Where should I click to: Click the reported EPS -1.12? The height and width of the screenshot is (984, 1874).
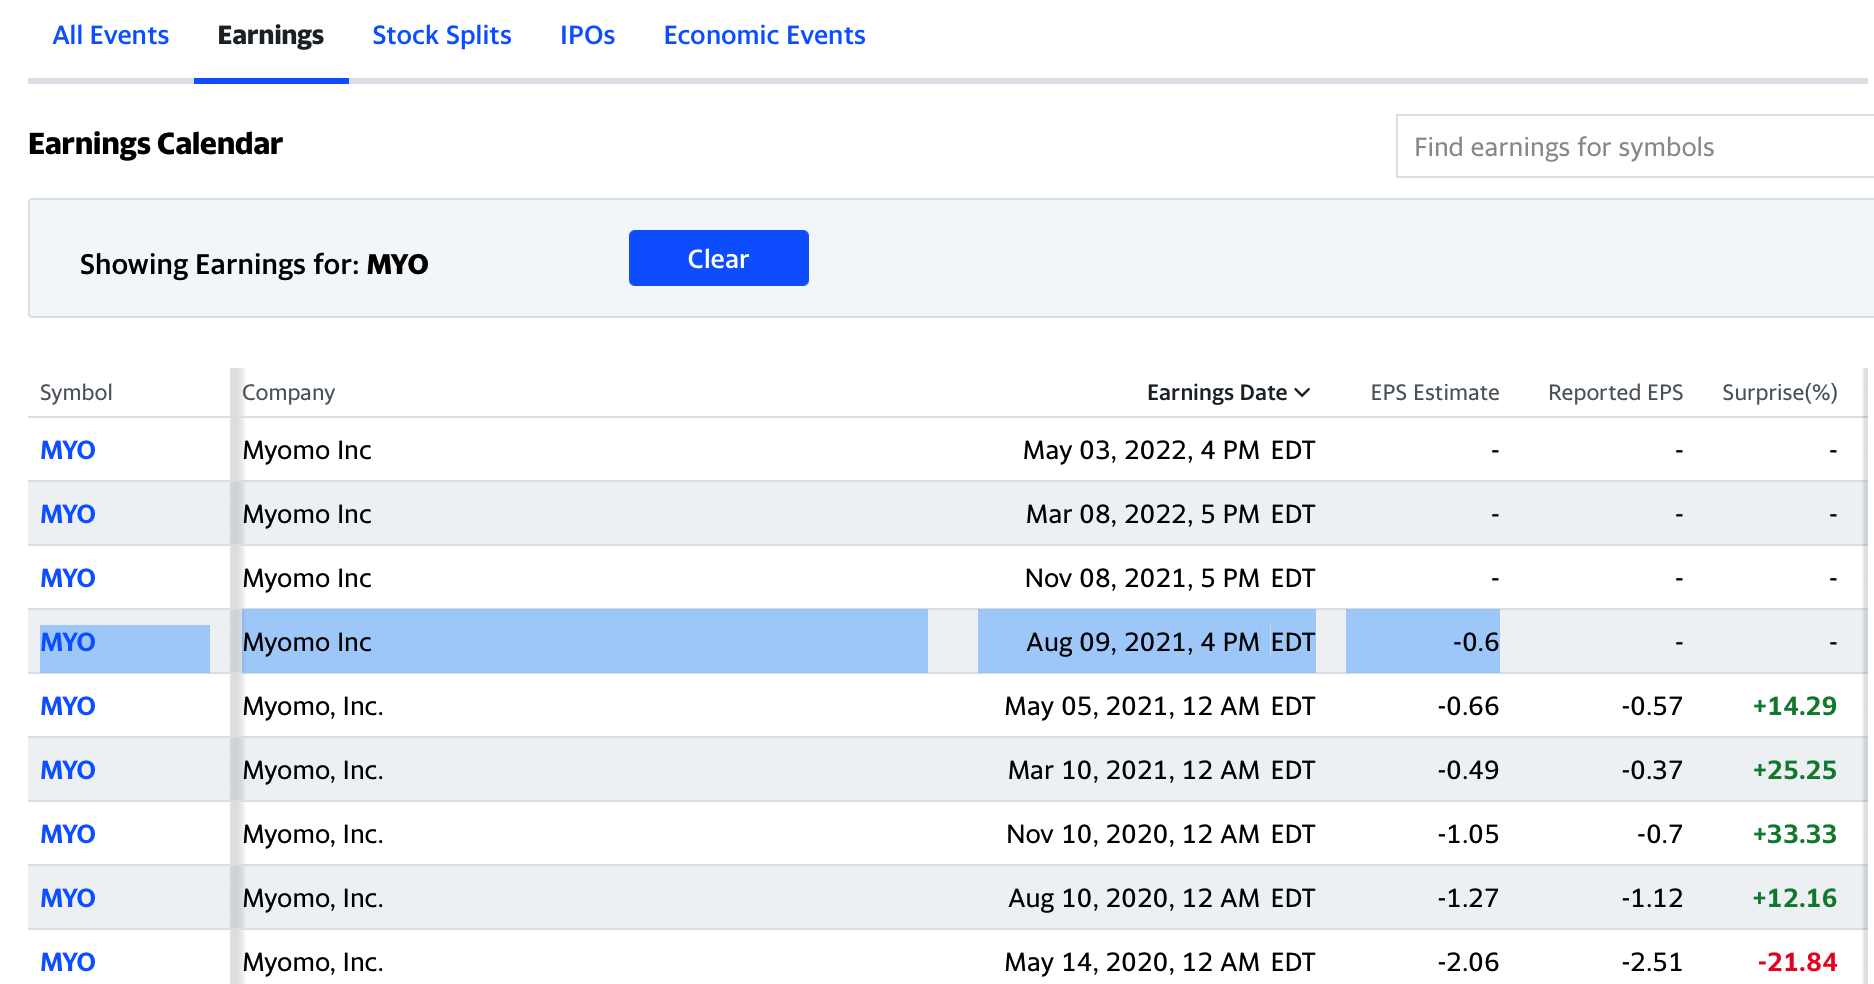(1652, 898)
